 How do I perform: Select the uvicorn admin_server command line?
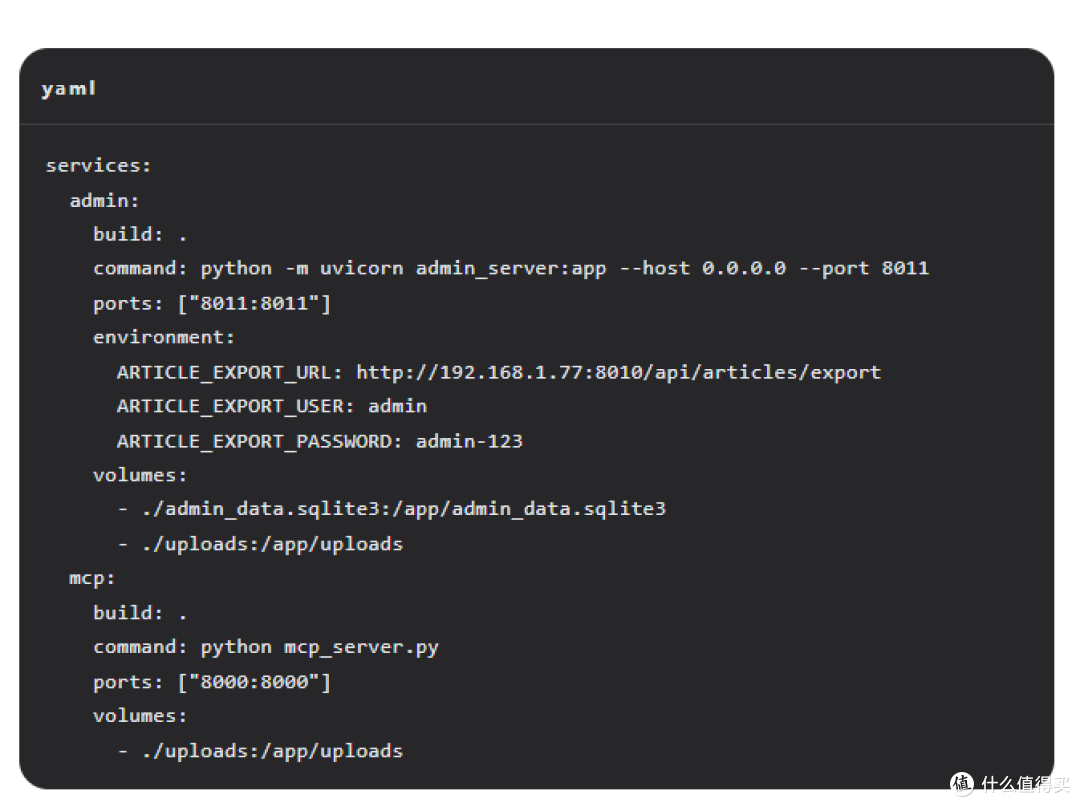(x=511, y=269)
